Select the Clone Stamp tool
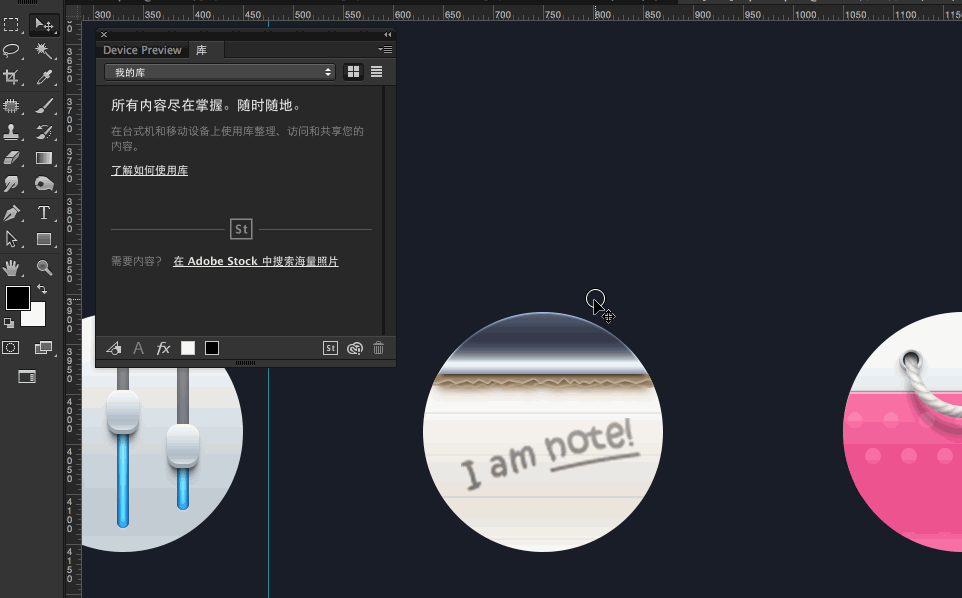This screenshot has height=598, width=962. pyautogui.click(x=12, y=131)
